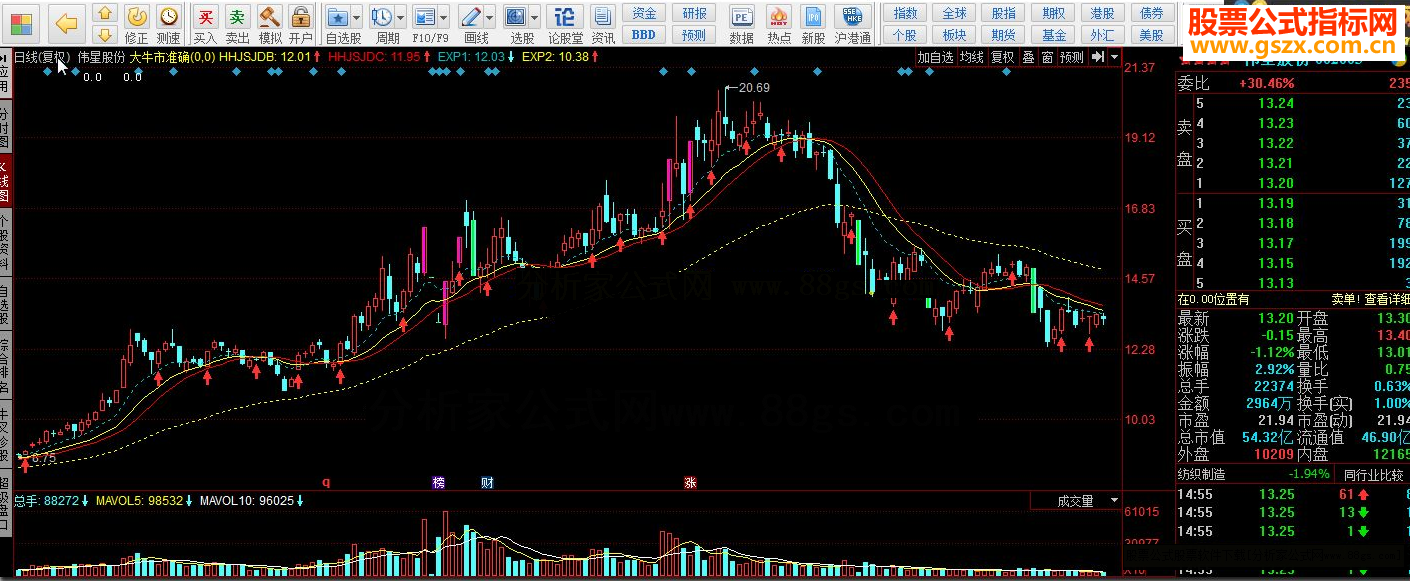Switch to the 债券 bonds tab
1410x581 pixels.
[x=1152, y=13]
